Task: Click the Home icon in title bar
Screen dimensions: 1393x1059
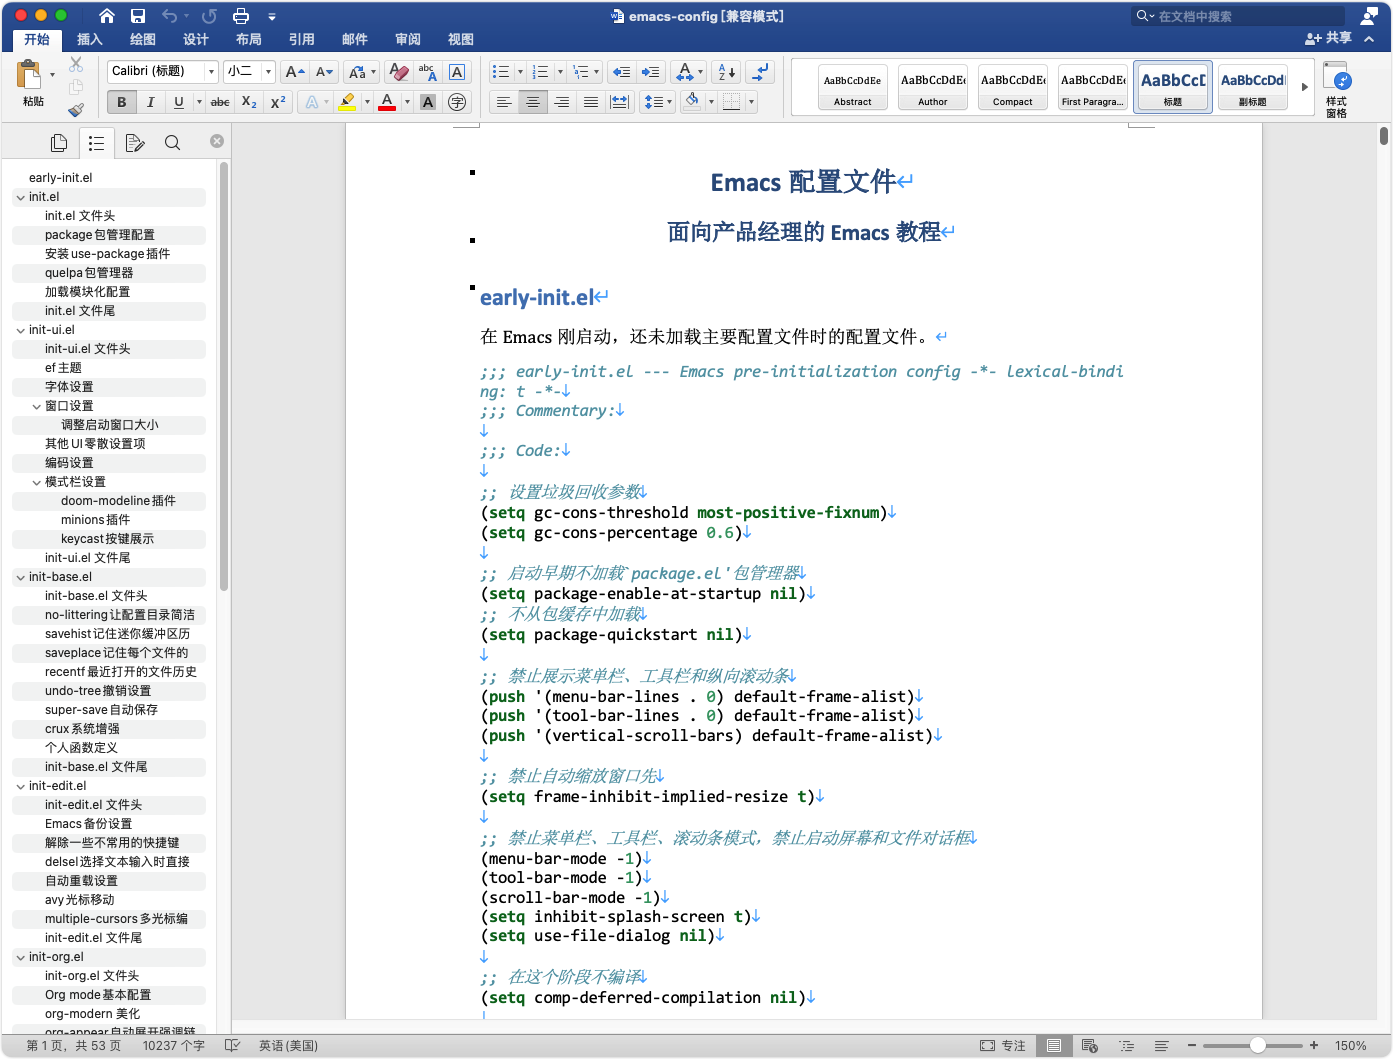Action: (107, 16)
